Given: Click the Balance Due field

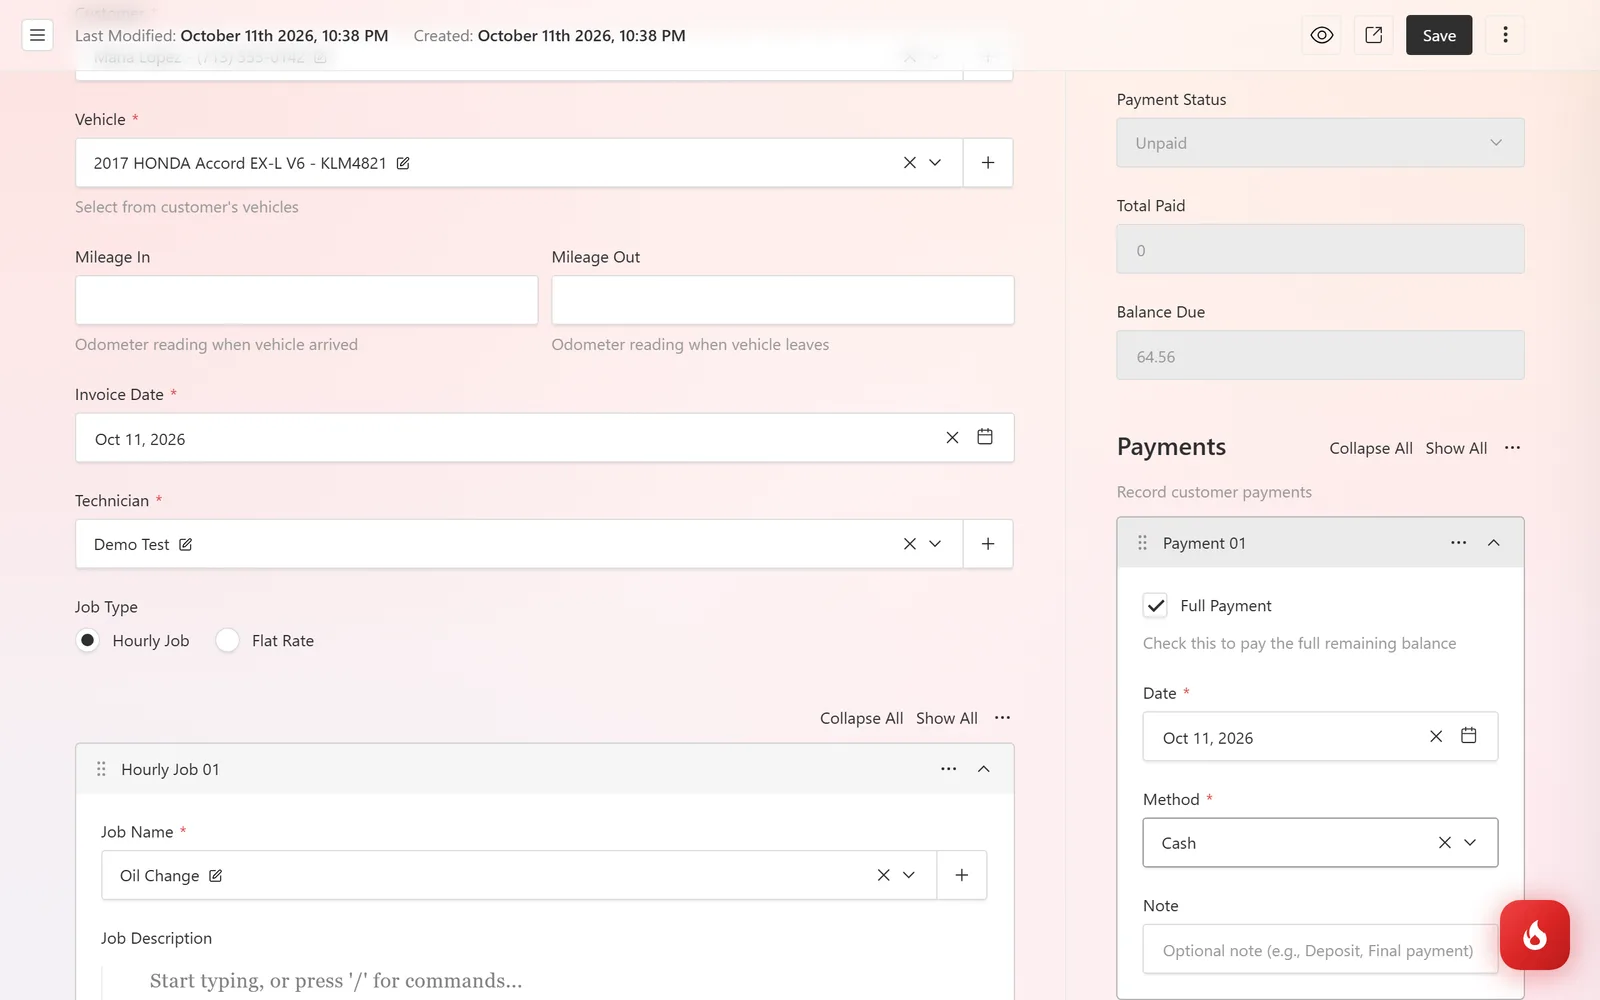Looking at the screenshot, I should [x=1320, y=356].
